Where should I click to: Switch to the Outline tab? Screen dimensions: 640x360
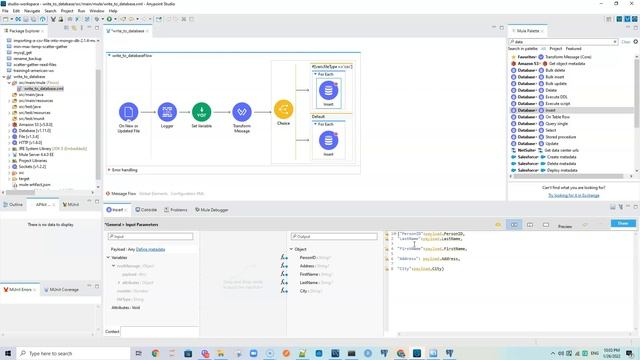(x=13, y=204)
